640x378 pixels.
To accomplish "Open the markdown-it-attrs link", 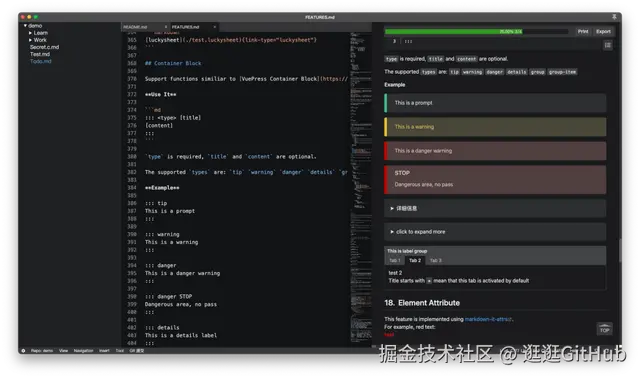I will 488,319.
